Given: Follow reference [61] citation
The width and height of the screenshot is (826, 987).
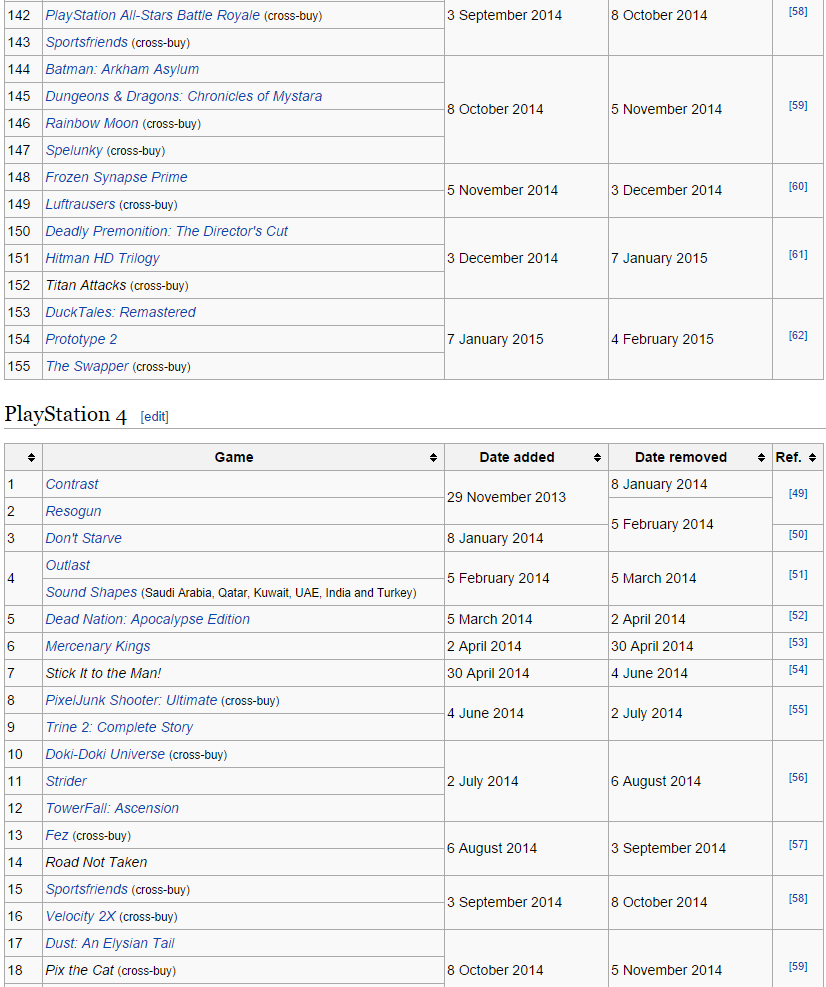Looking at the screenshot, I should [798, 254].
